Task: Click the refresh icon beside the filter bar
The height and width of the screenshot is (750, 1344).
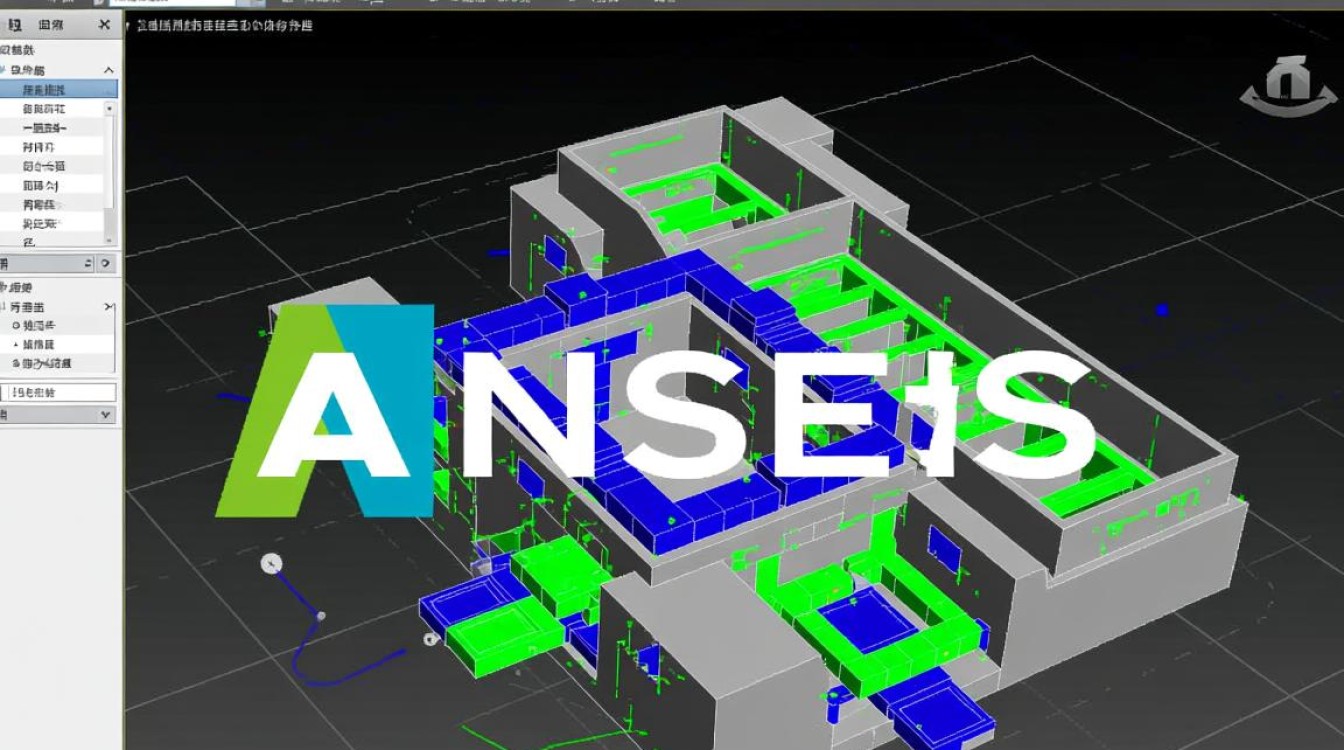Action: pos(104,264)
